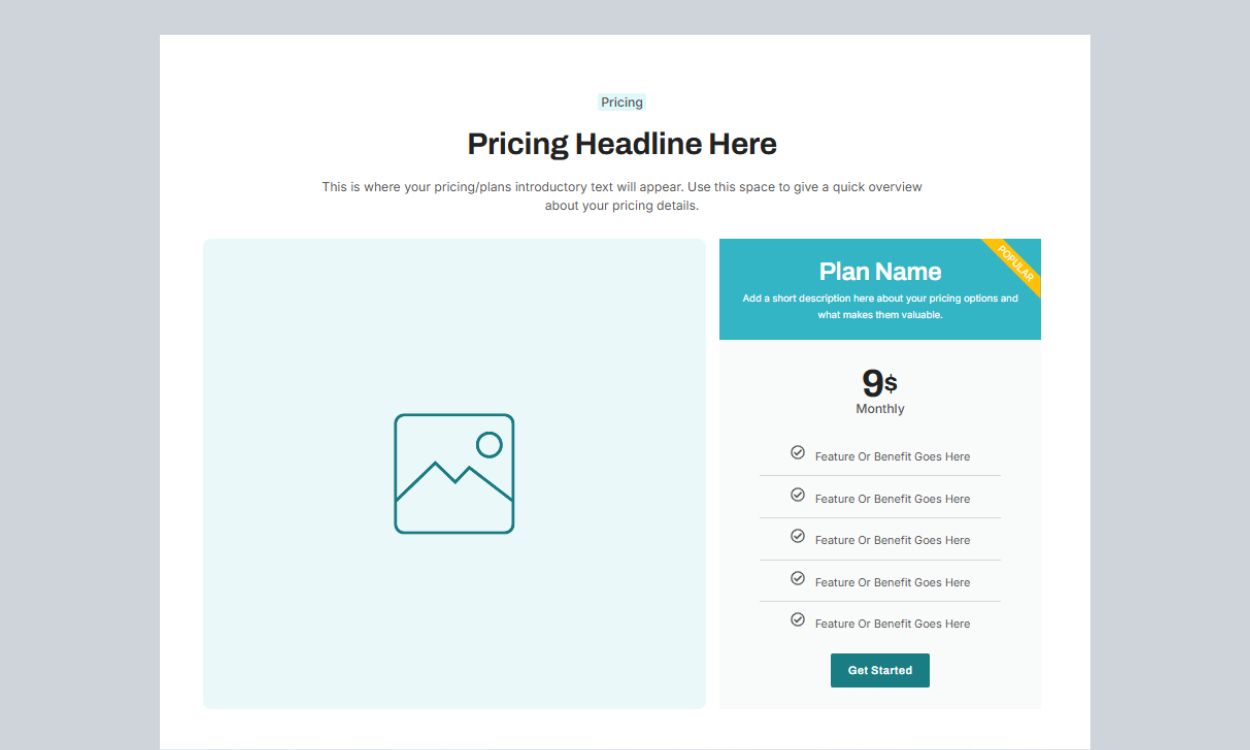Screen dimensions: 1250x750
Task: Click the small Pricing tag label
Action: (x=622, y=102)
